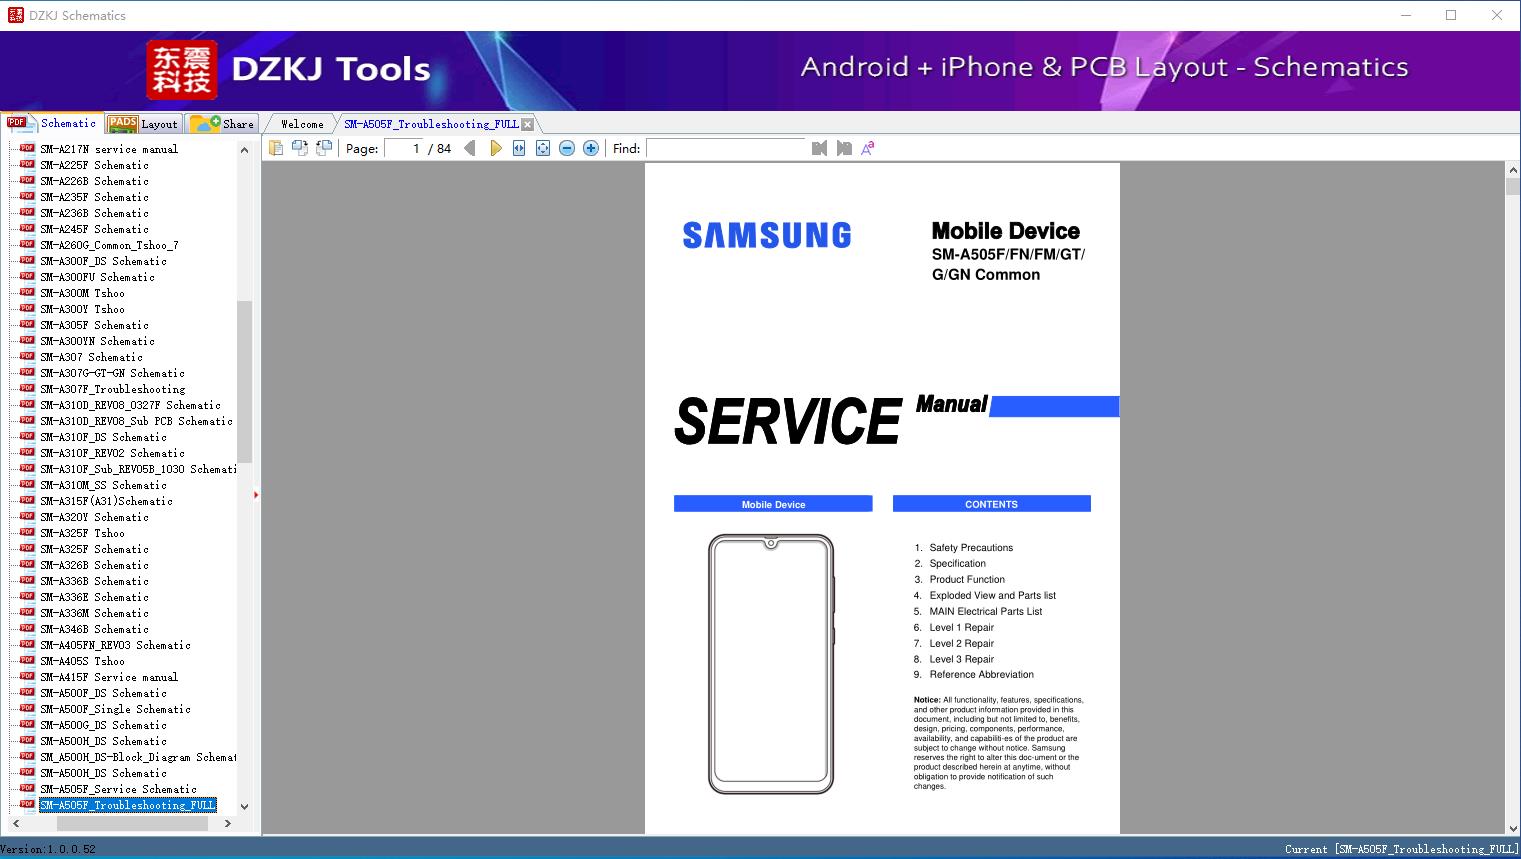
Task: Open SM-A217N service manual
Action: 109,149
